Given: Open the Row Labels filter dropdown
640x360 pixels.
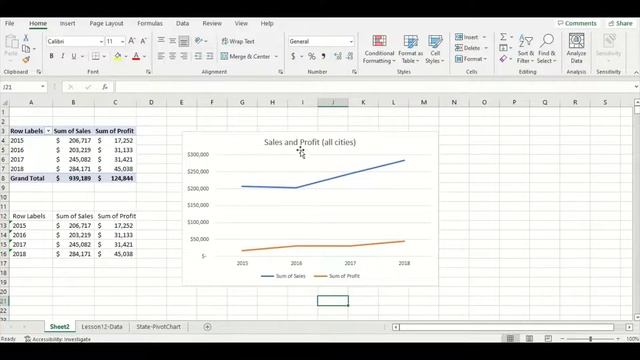Looking at the screenshot, I should click(x=48, y=131).
